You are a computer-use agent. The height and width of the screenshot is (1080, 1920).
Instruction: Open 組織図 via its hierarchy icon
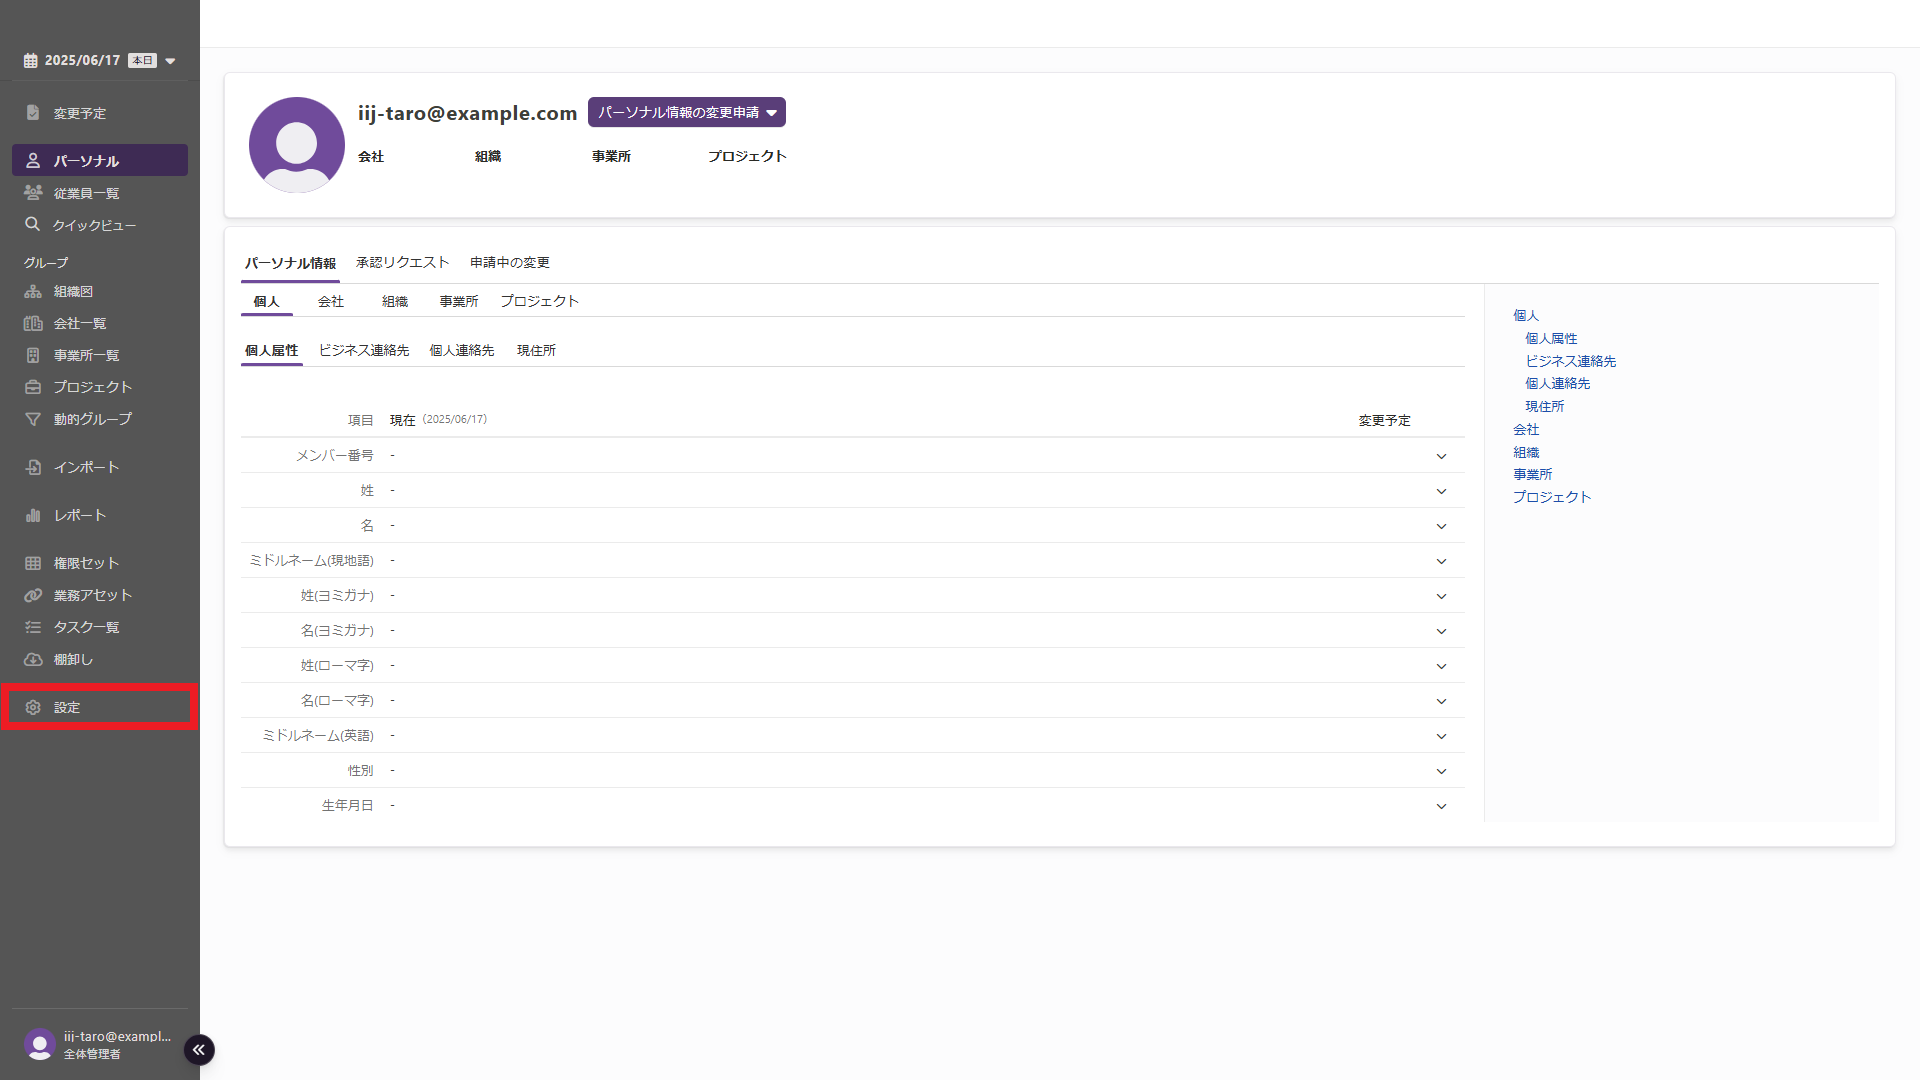coord(33,291)
